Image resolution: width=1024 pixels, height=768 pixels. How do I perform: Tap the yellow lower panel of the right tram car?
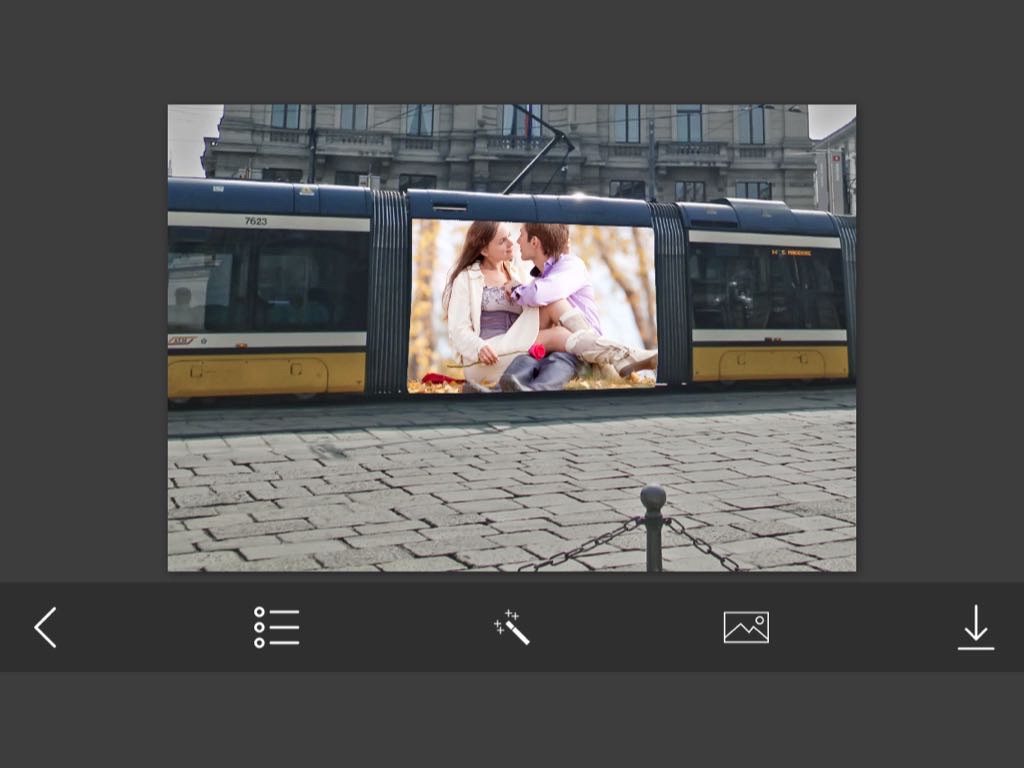[x=770, y=362]
